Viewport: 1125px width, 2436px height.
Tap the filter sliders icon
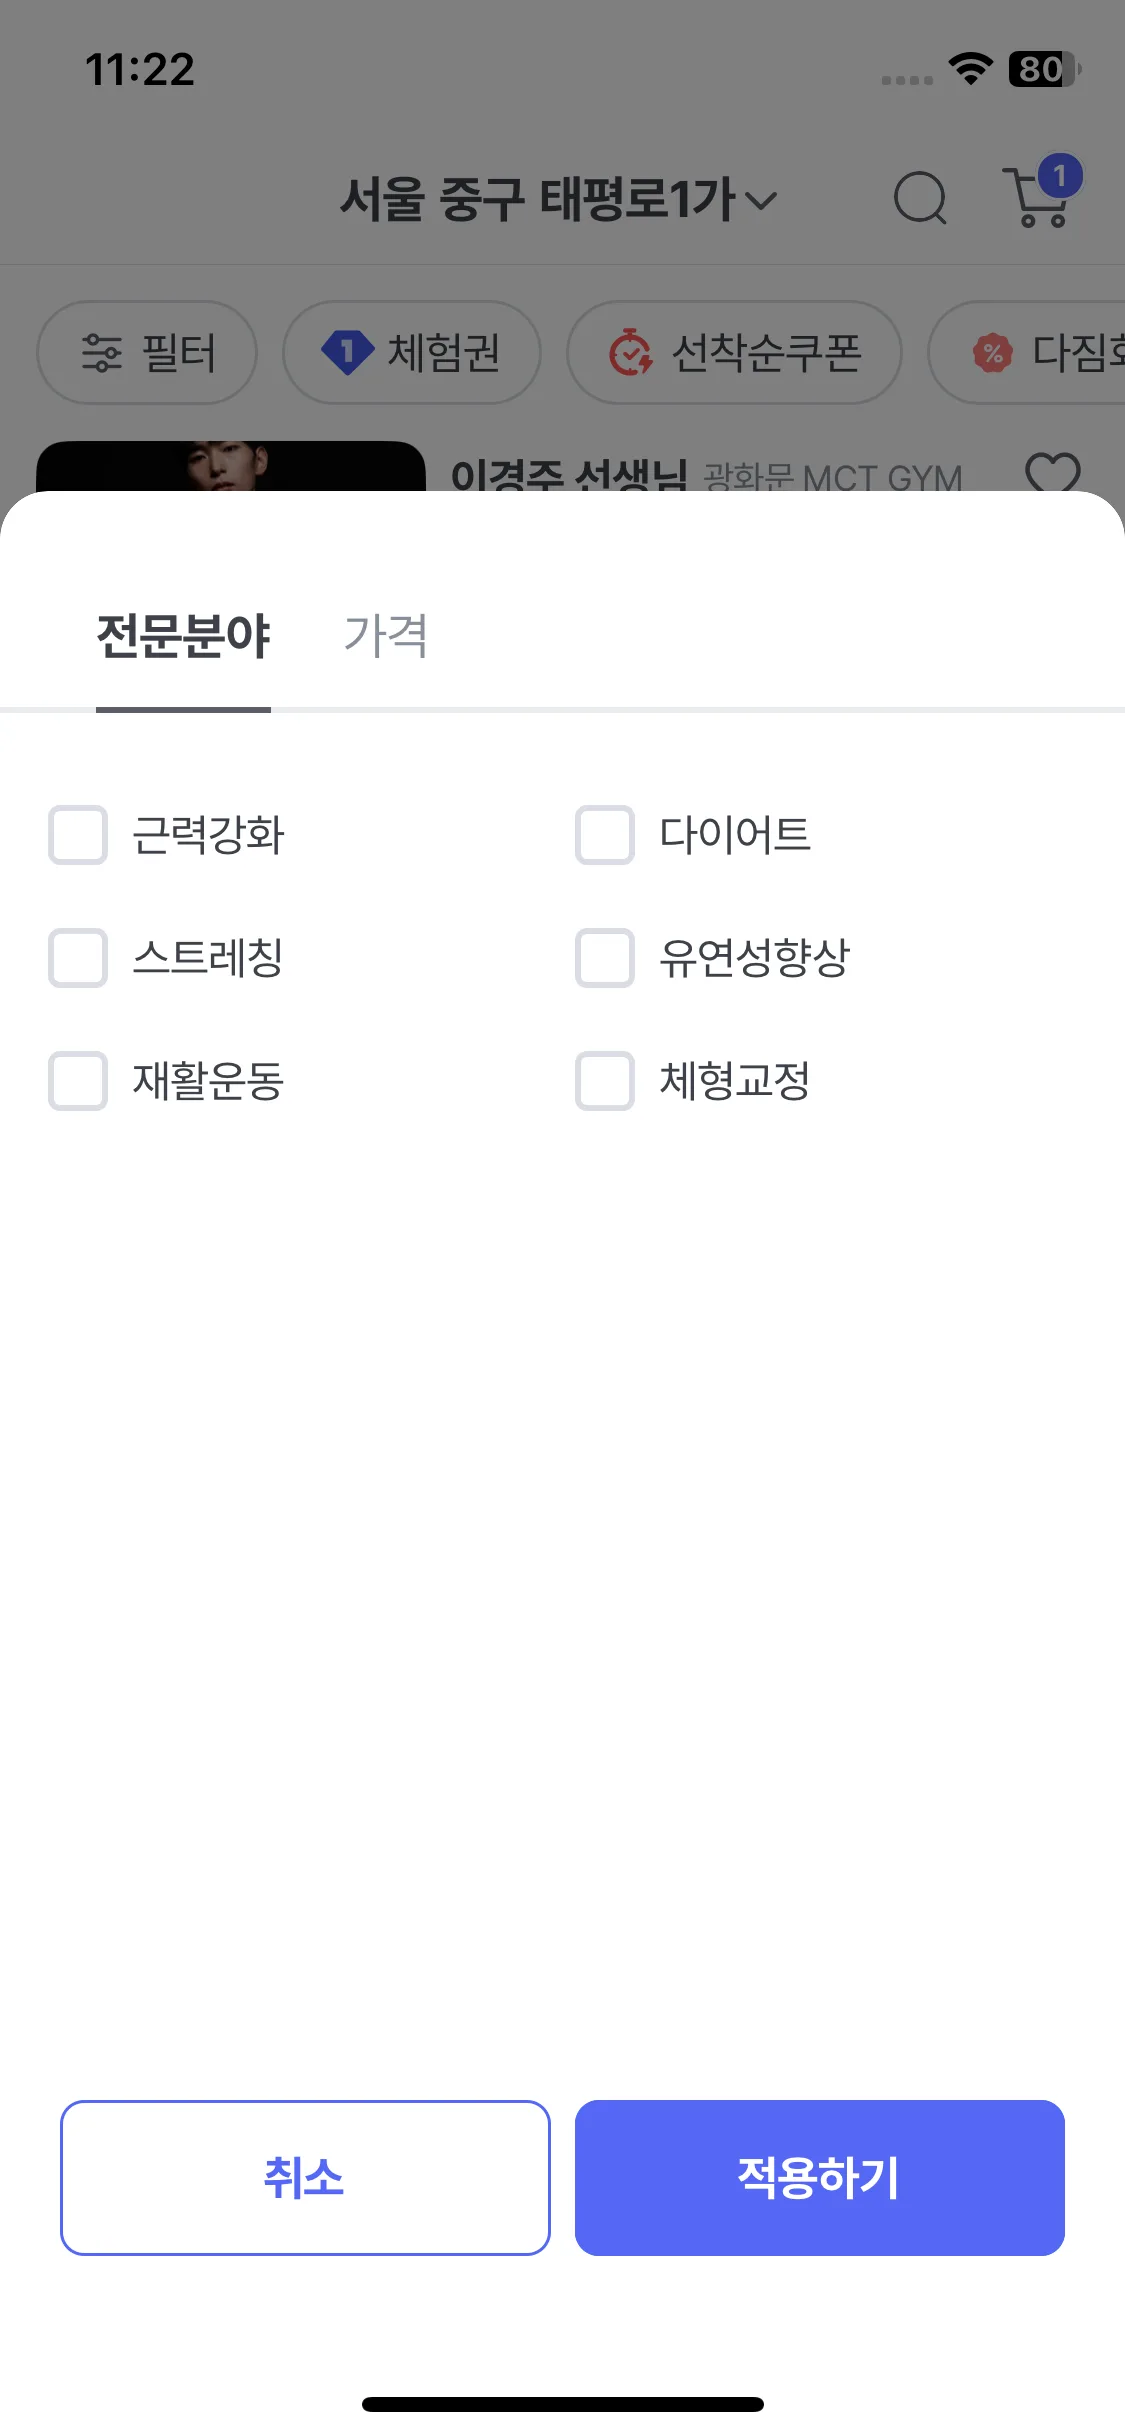(101, 353)
